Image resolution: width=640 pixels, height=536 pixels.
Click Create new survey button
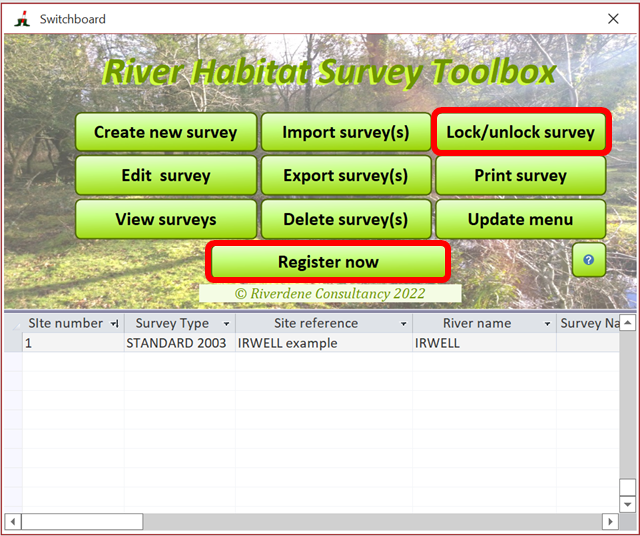[x=166, y=132]
